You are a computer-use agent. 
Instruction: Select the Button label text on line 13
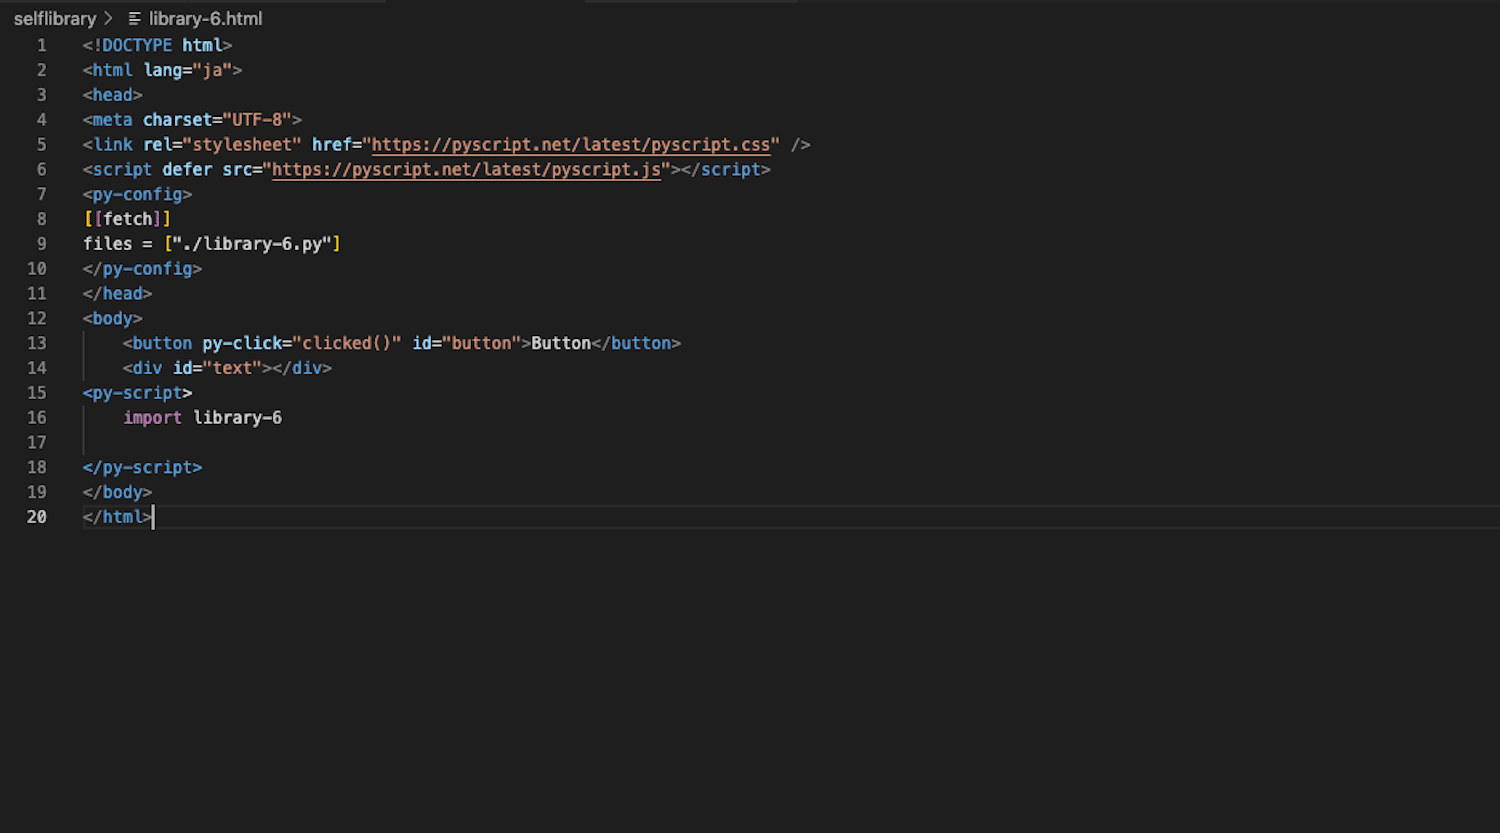pos(560,343)
